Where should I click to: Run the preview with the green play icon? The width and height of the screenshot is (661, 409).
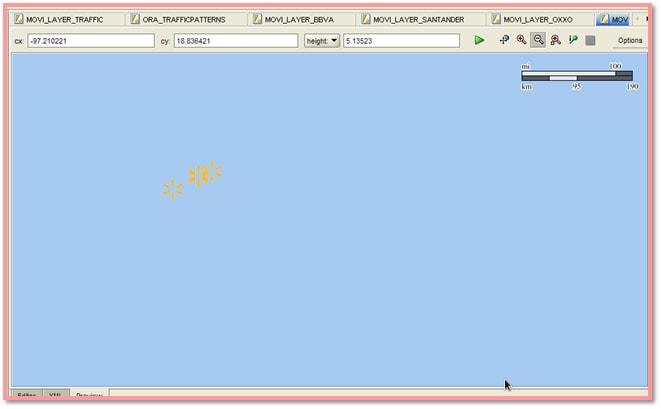[479, 40]
